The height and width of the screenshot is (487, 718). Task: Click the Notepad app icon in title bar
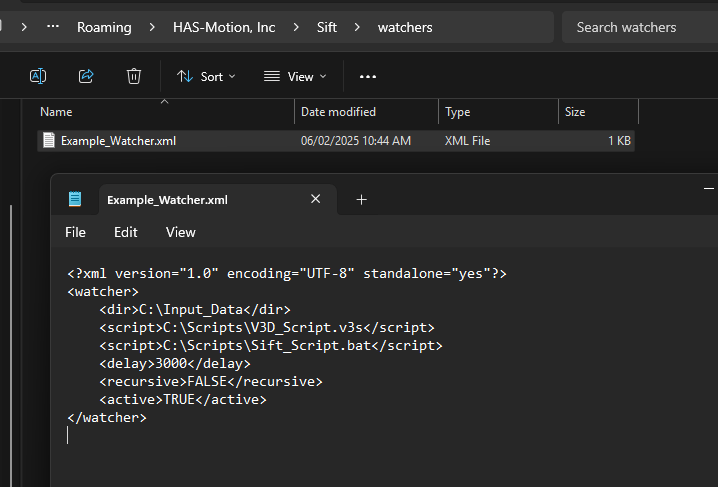[75, 199]
